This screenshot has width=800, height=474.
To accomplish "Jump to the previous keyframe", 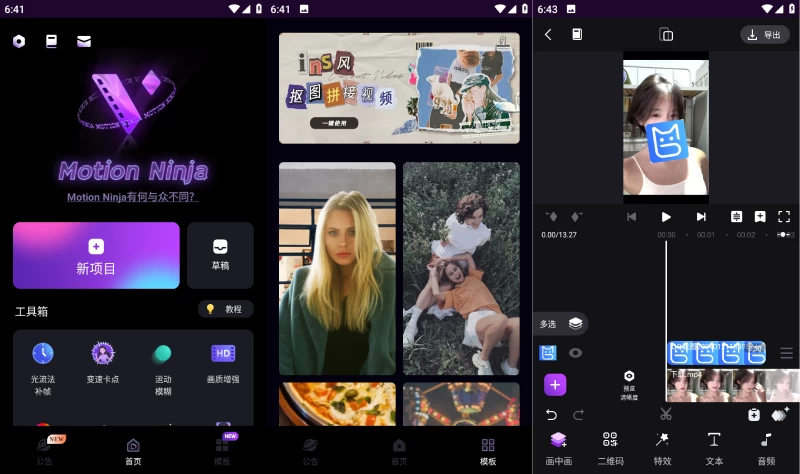I will coord(552,217).
